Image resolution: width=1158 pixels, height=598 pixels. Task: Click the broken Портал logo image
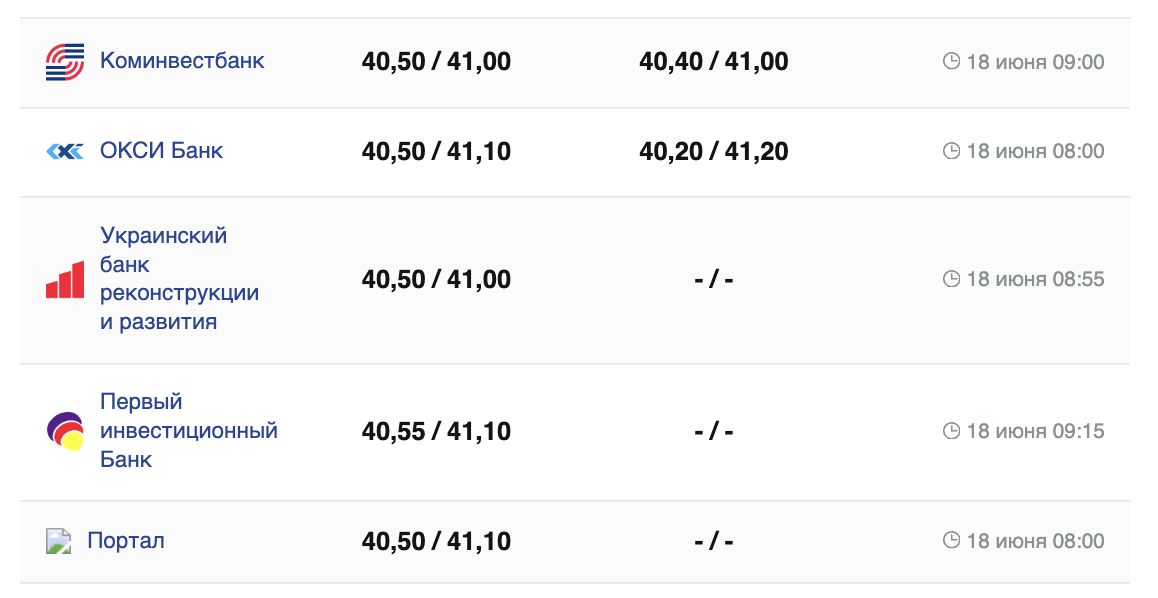click(60, 541)
